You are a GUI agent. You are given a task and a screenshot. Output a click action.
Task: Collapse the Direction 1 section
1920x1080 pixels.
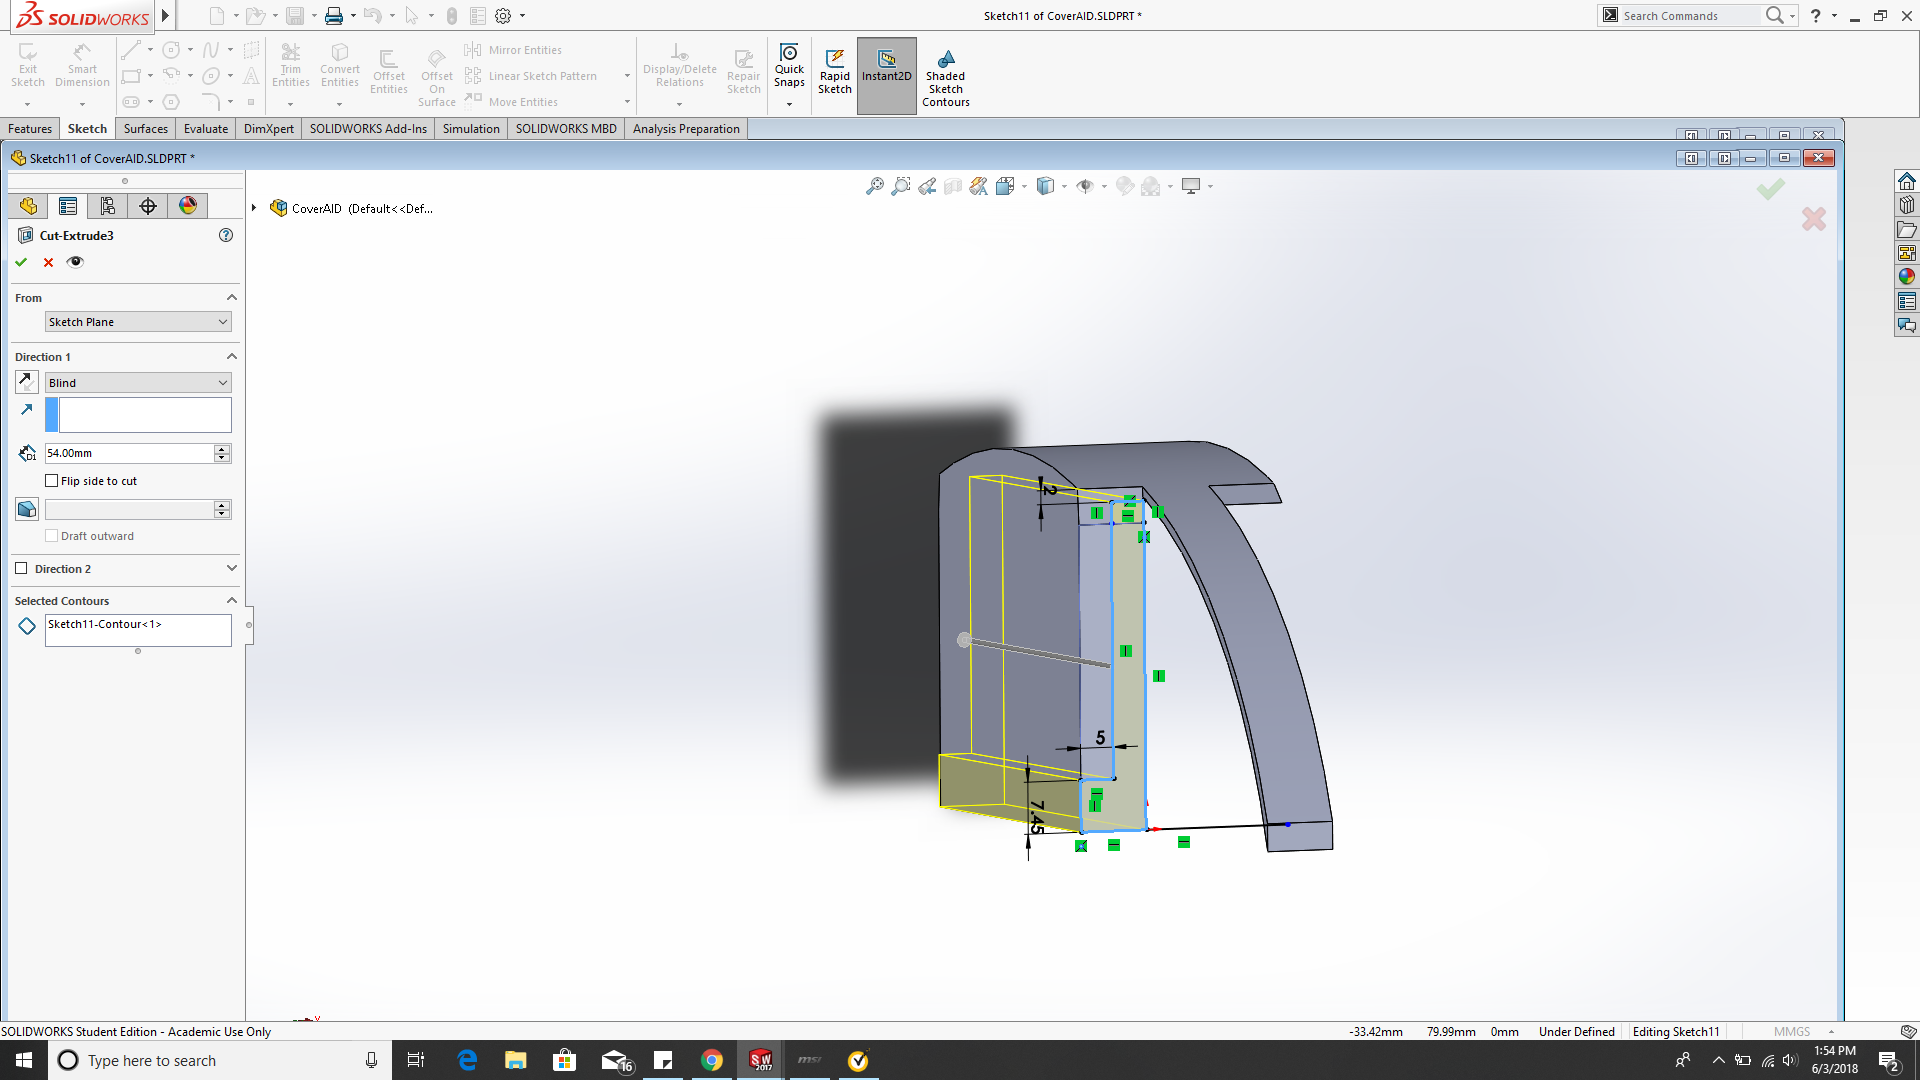232,357
